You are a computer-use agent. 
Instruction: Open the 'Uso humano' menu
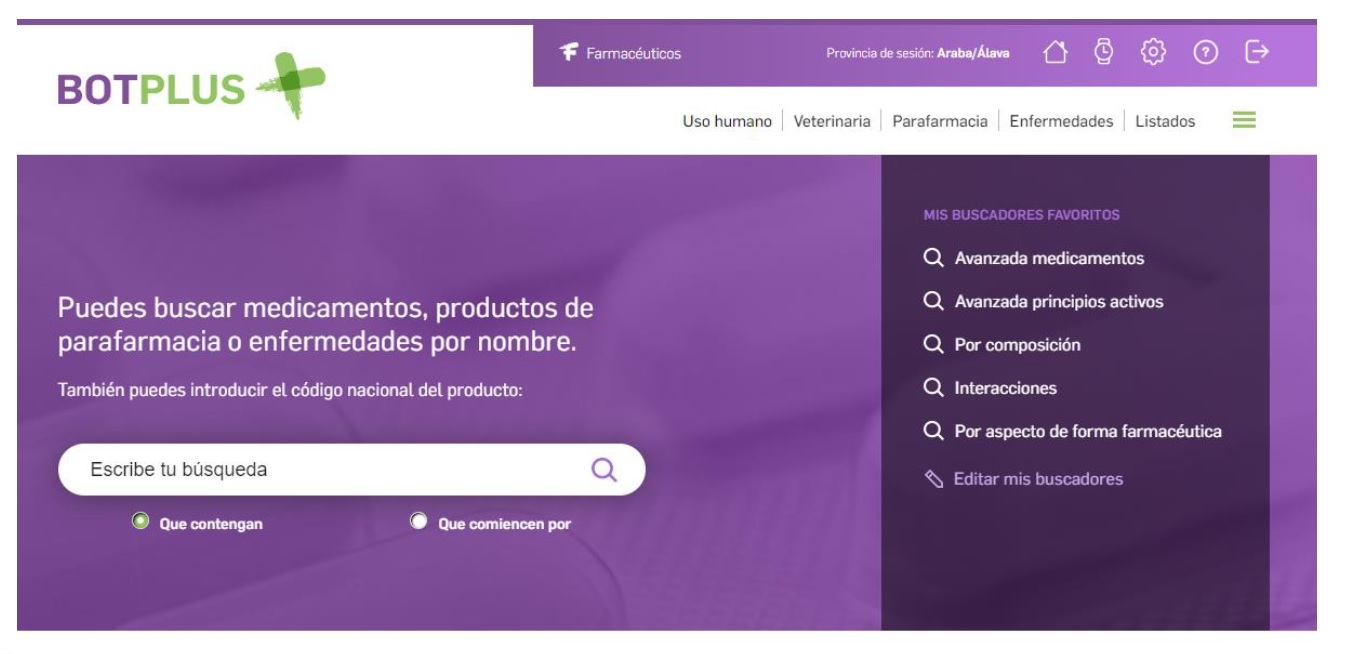[x=726, y=122]
